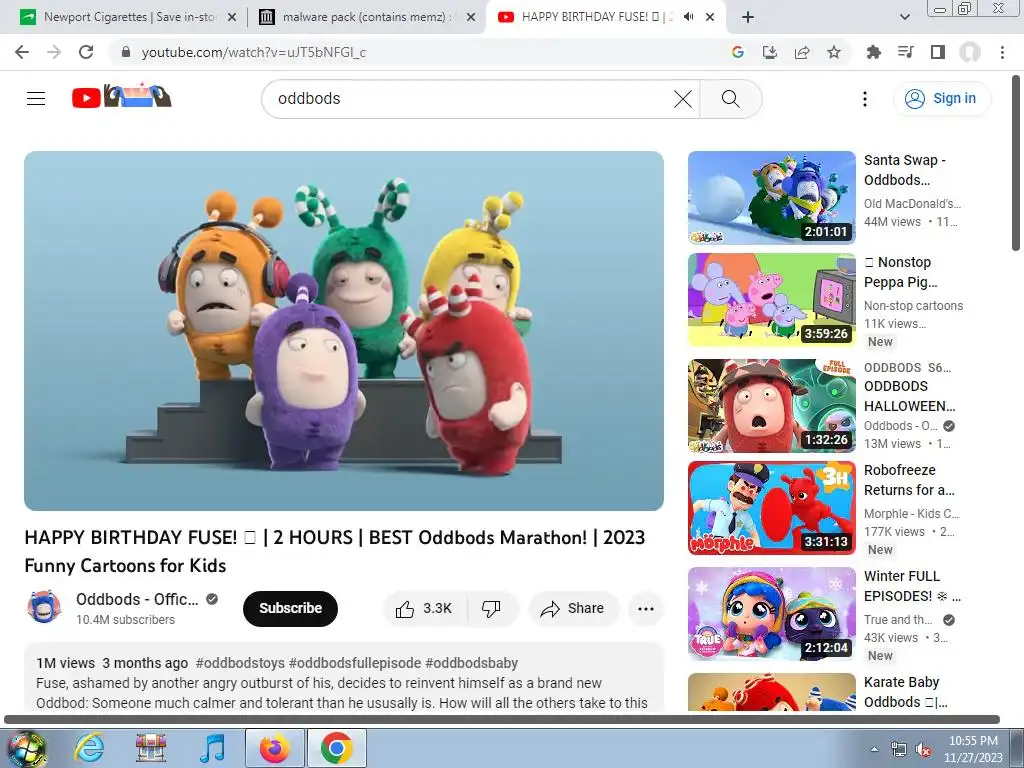This screenshot has height=768, width=1024.
Task: Close the Newport Cigarettes tab
Action: tap(232, 18)
